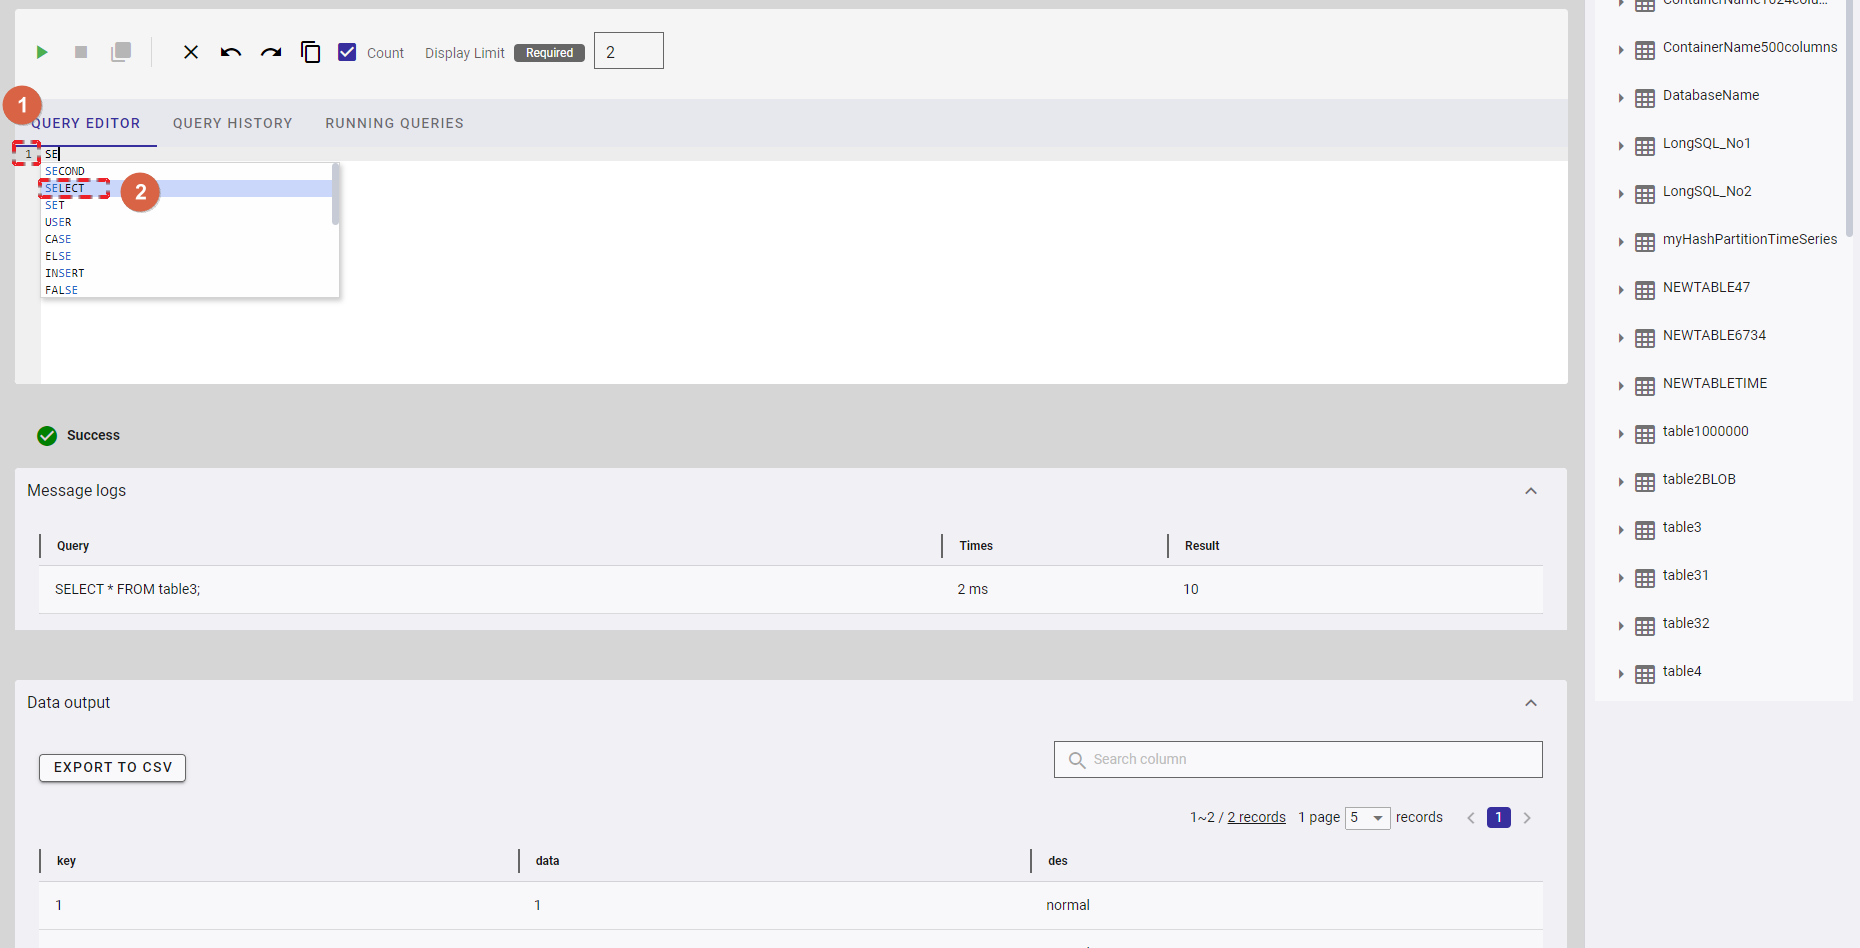The height and width of the screenshot is (948, 1860).
Task: Copy query using the copy icon
Action: pyautogui.click(x=311, y=52)
